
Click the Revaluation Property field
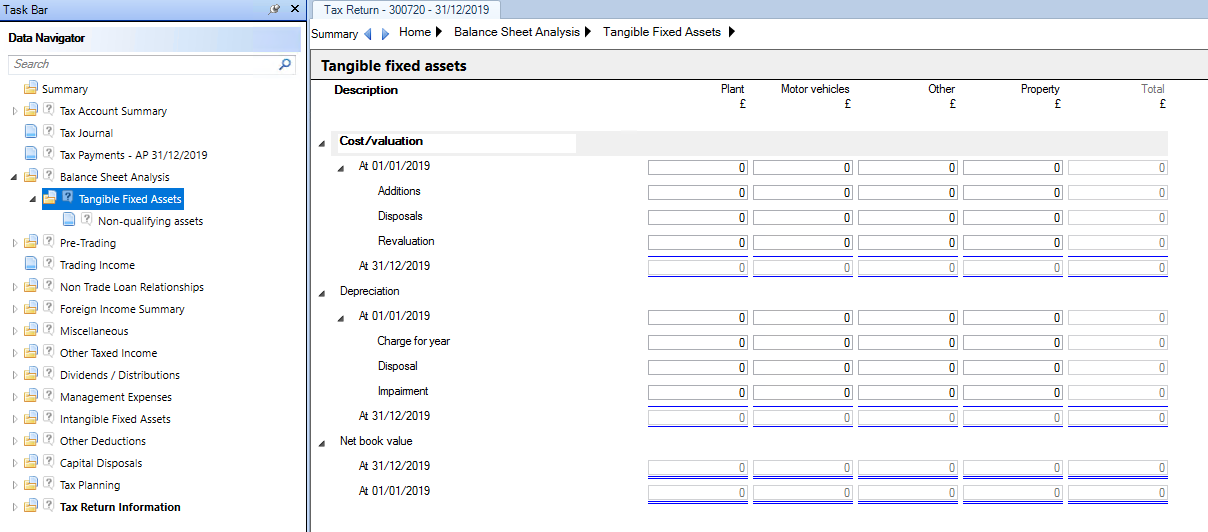(1013, 243)
